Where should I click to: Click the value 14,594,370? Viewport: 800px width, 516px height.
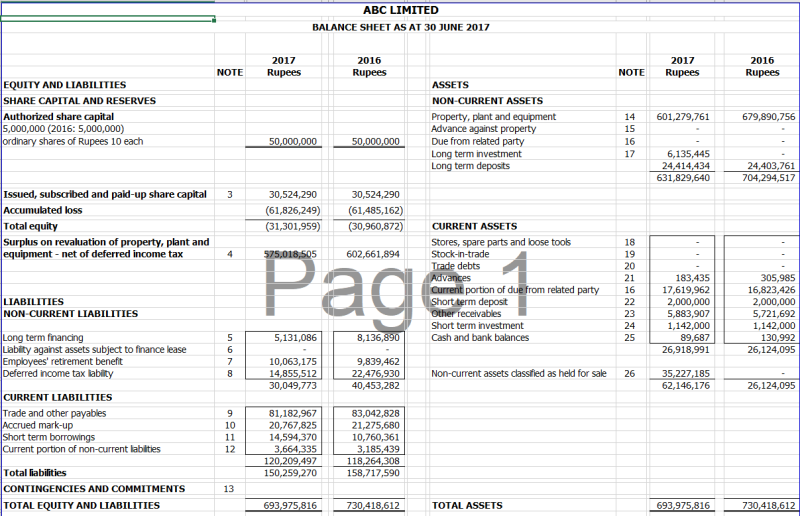point(292,437)
